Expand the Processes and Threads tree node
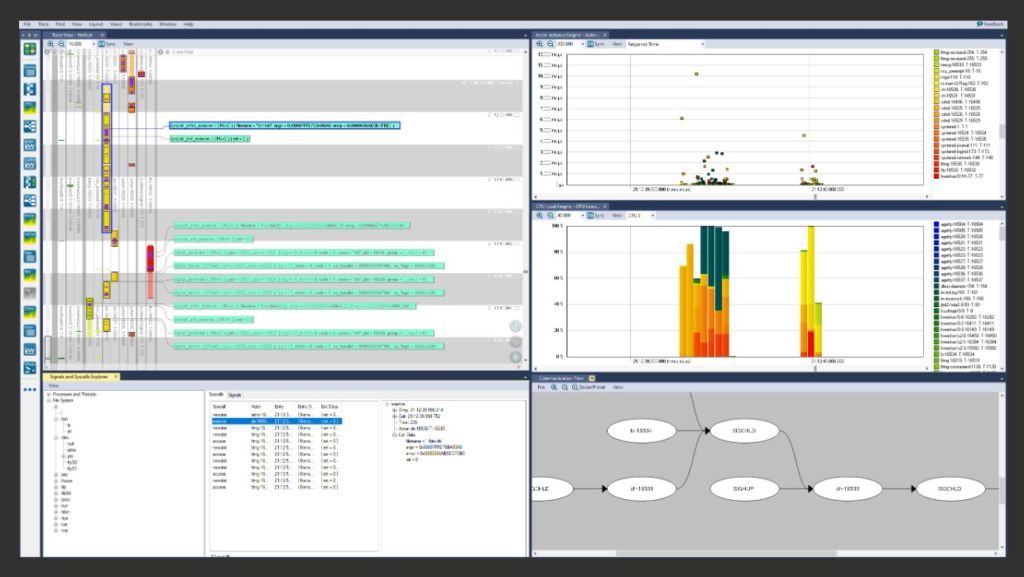1024x577 pixels. click(x=48, y=394)
